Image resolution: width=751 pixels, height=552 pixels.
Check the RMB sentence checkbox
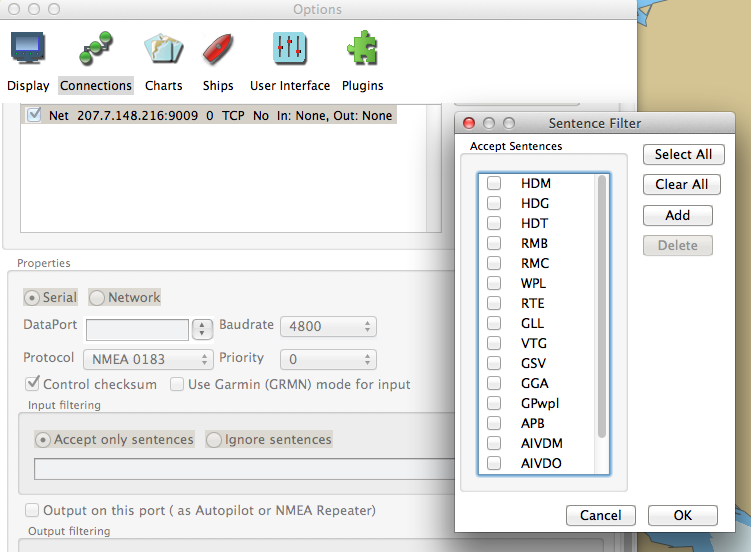pyautogui.click(x=494, y=243)
